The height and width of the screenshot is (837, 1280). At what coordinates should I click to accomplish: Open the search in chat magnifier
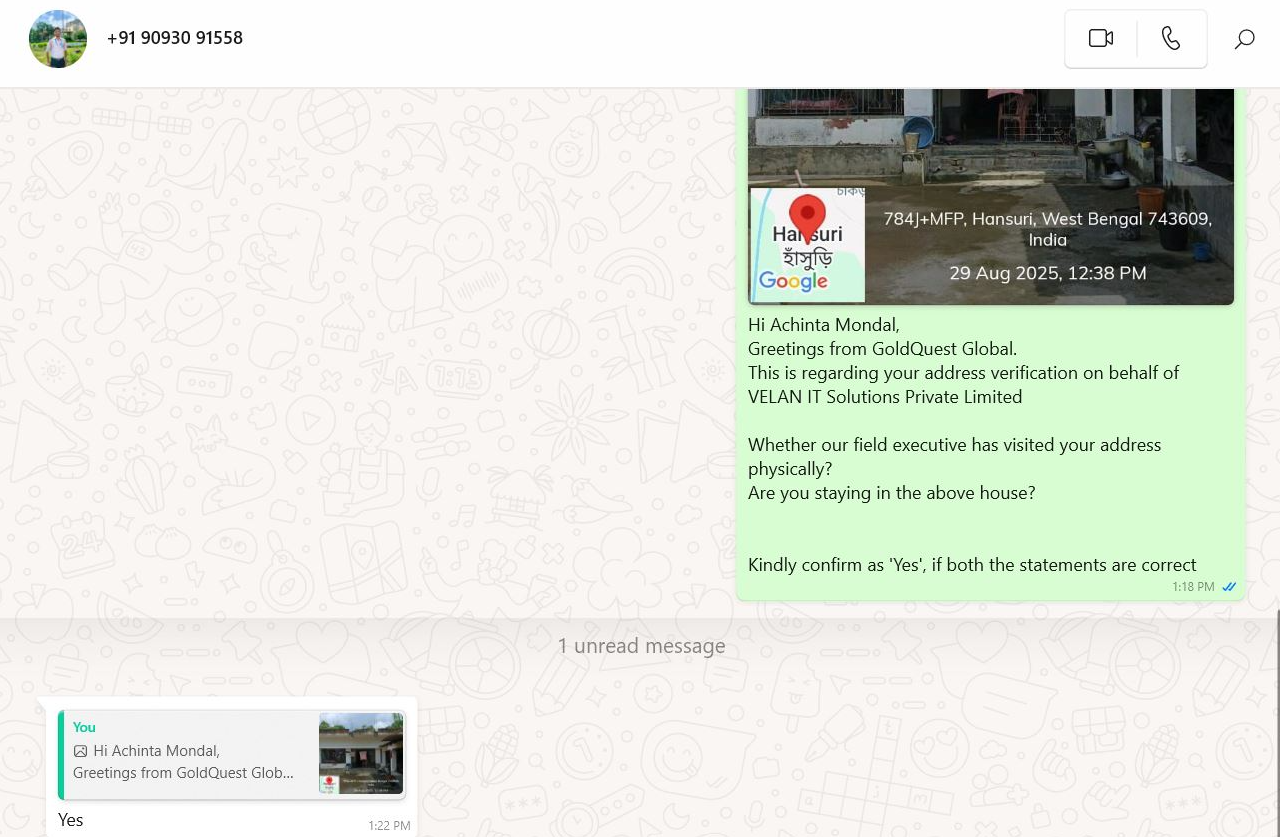pos(1244,39)
